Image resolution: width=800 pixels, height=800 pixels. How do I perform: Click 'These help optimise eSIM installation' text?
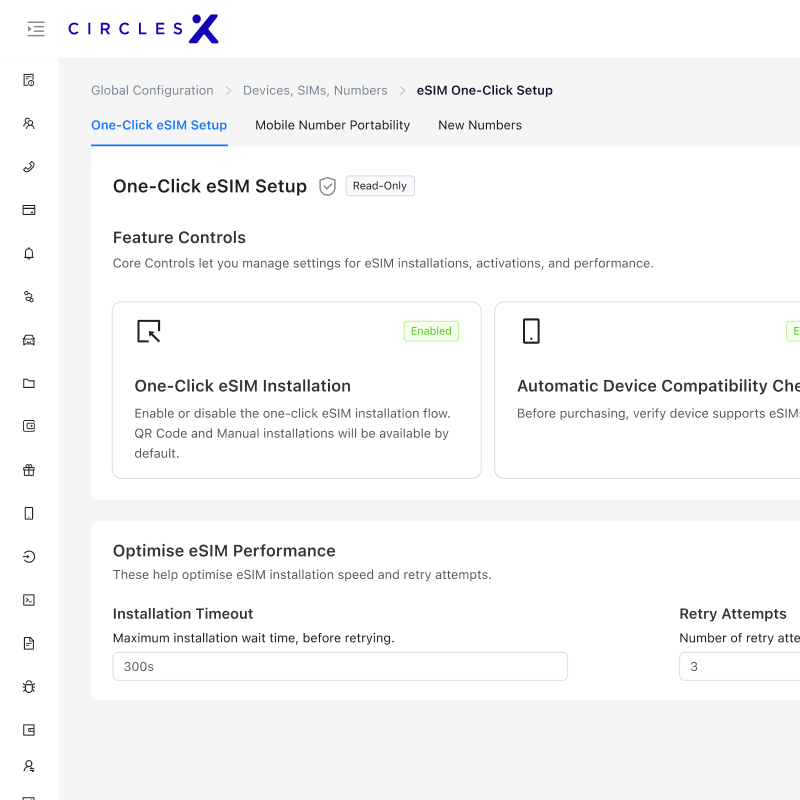click(x=302, y=575)
